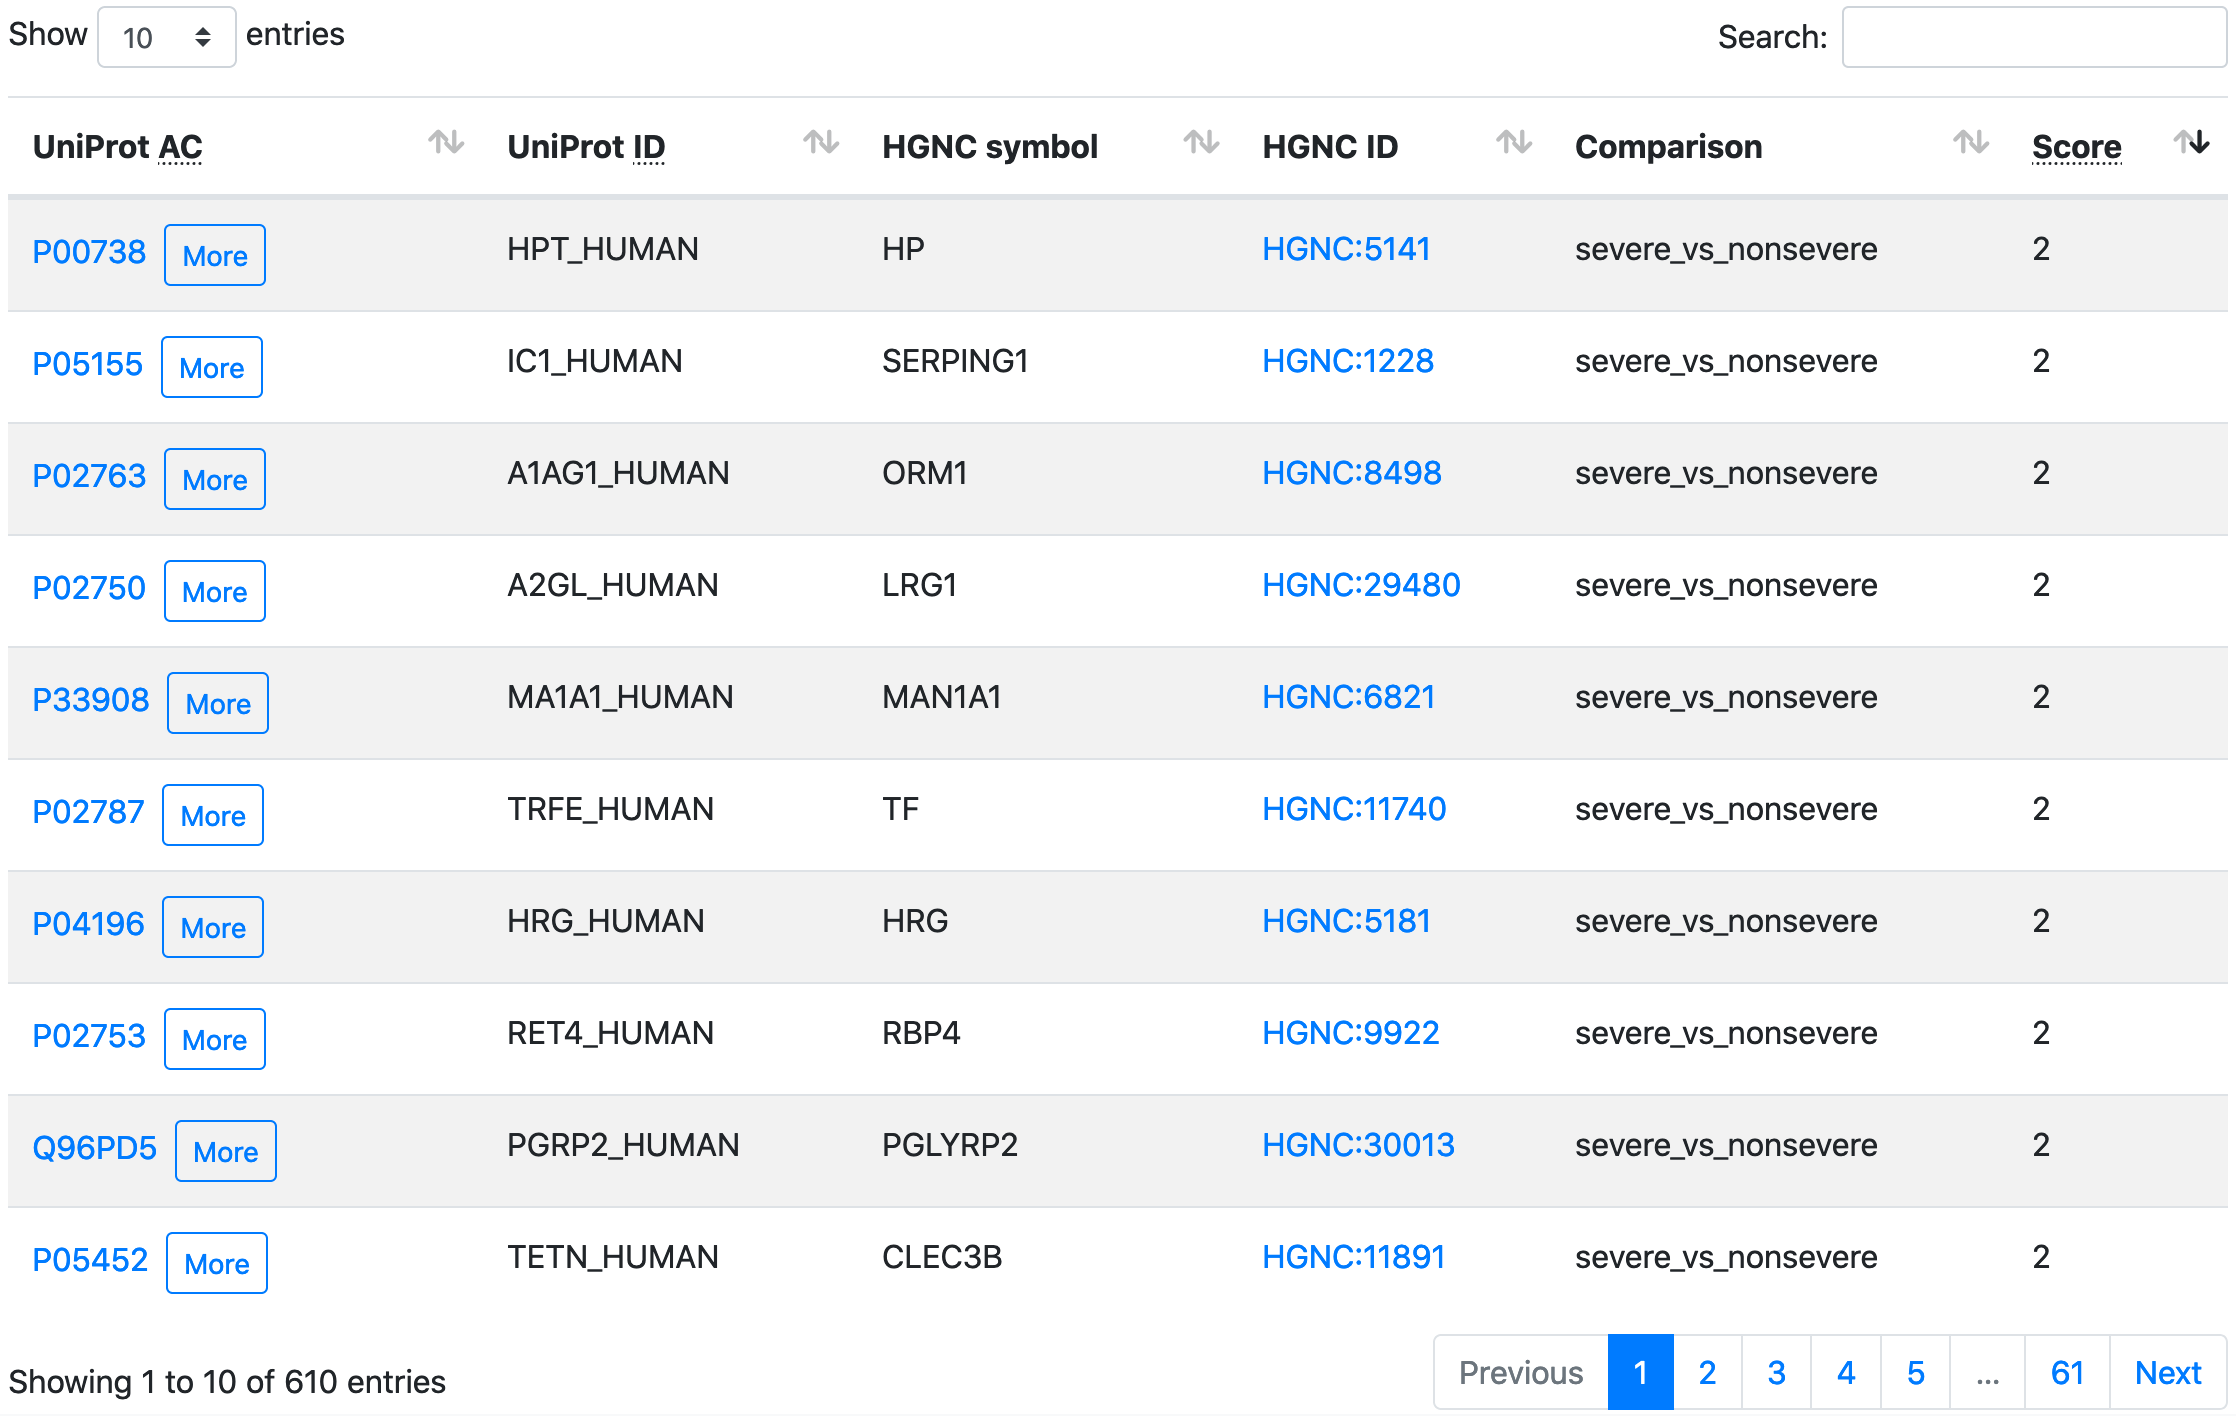Click More button for P05155
This screenshot has height=1416, width=2236.
212,367
